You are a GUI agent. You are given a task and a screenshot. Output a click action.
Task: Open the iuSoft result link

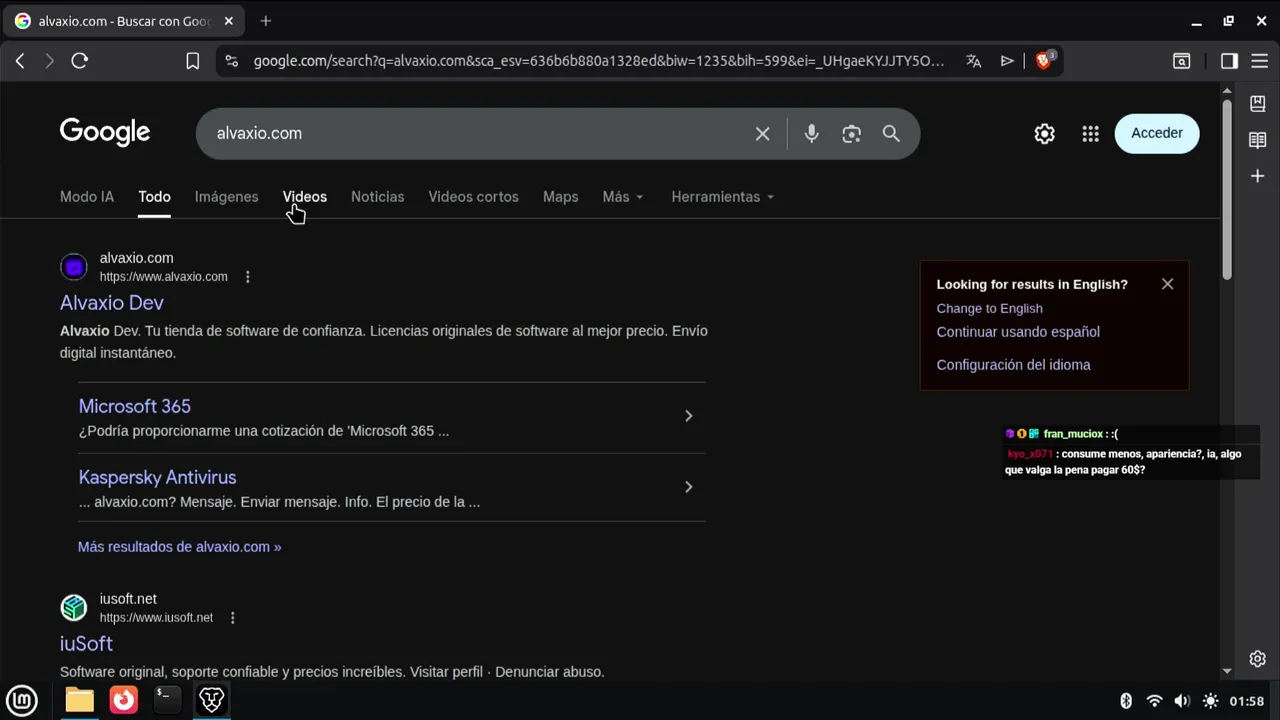click(x=86, y=644)
